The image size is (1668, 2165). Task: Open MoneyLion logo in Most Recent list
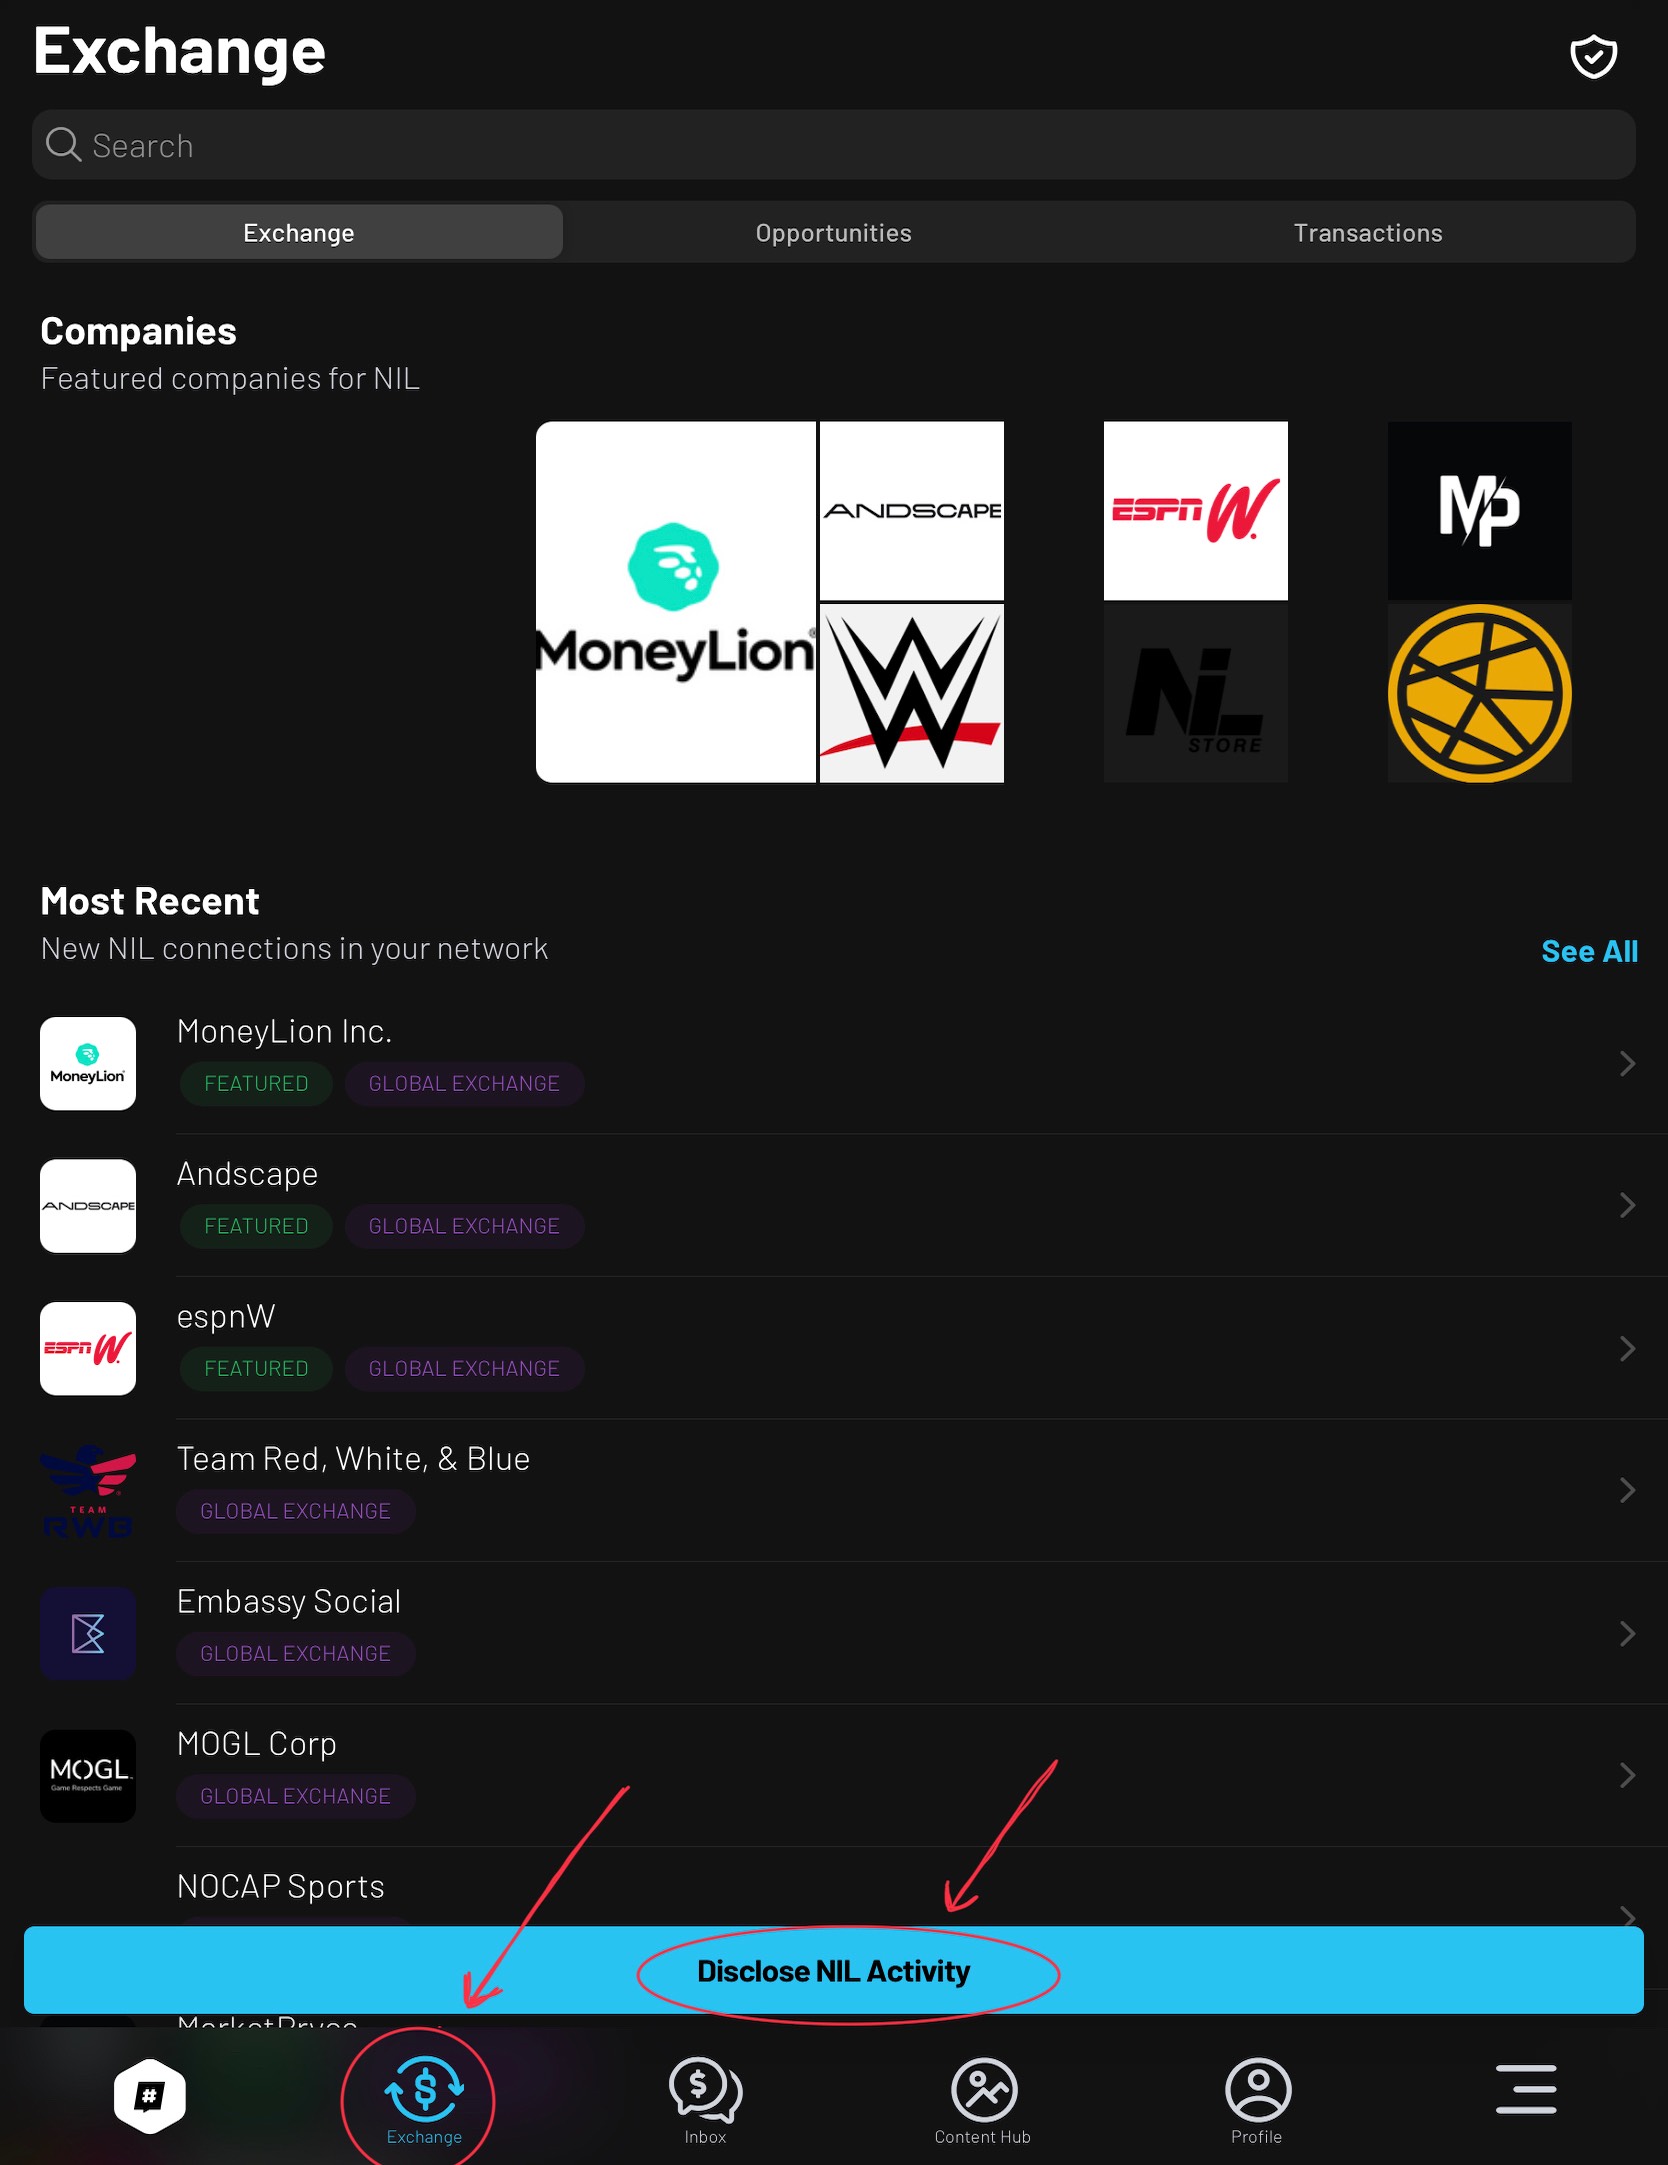pos(88,1063)
